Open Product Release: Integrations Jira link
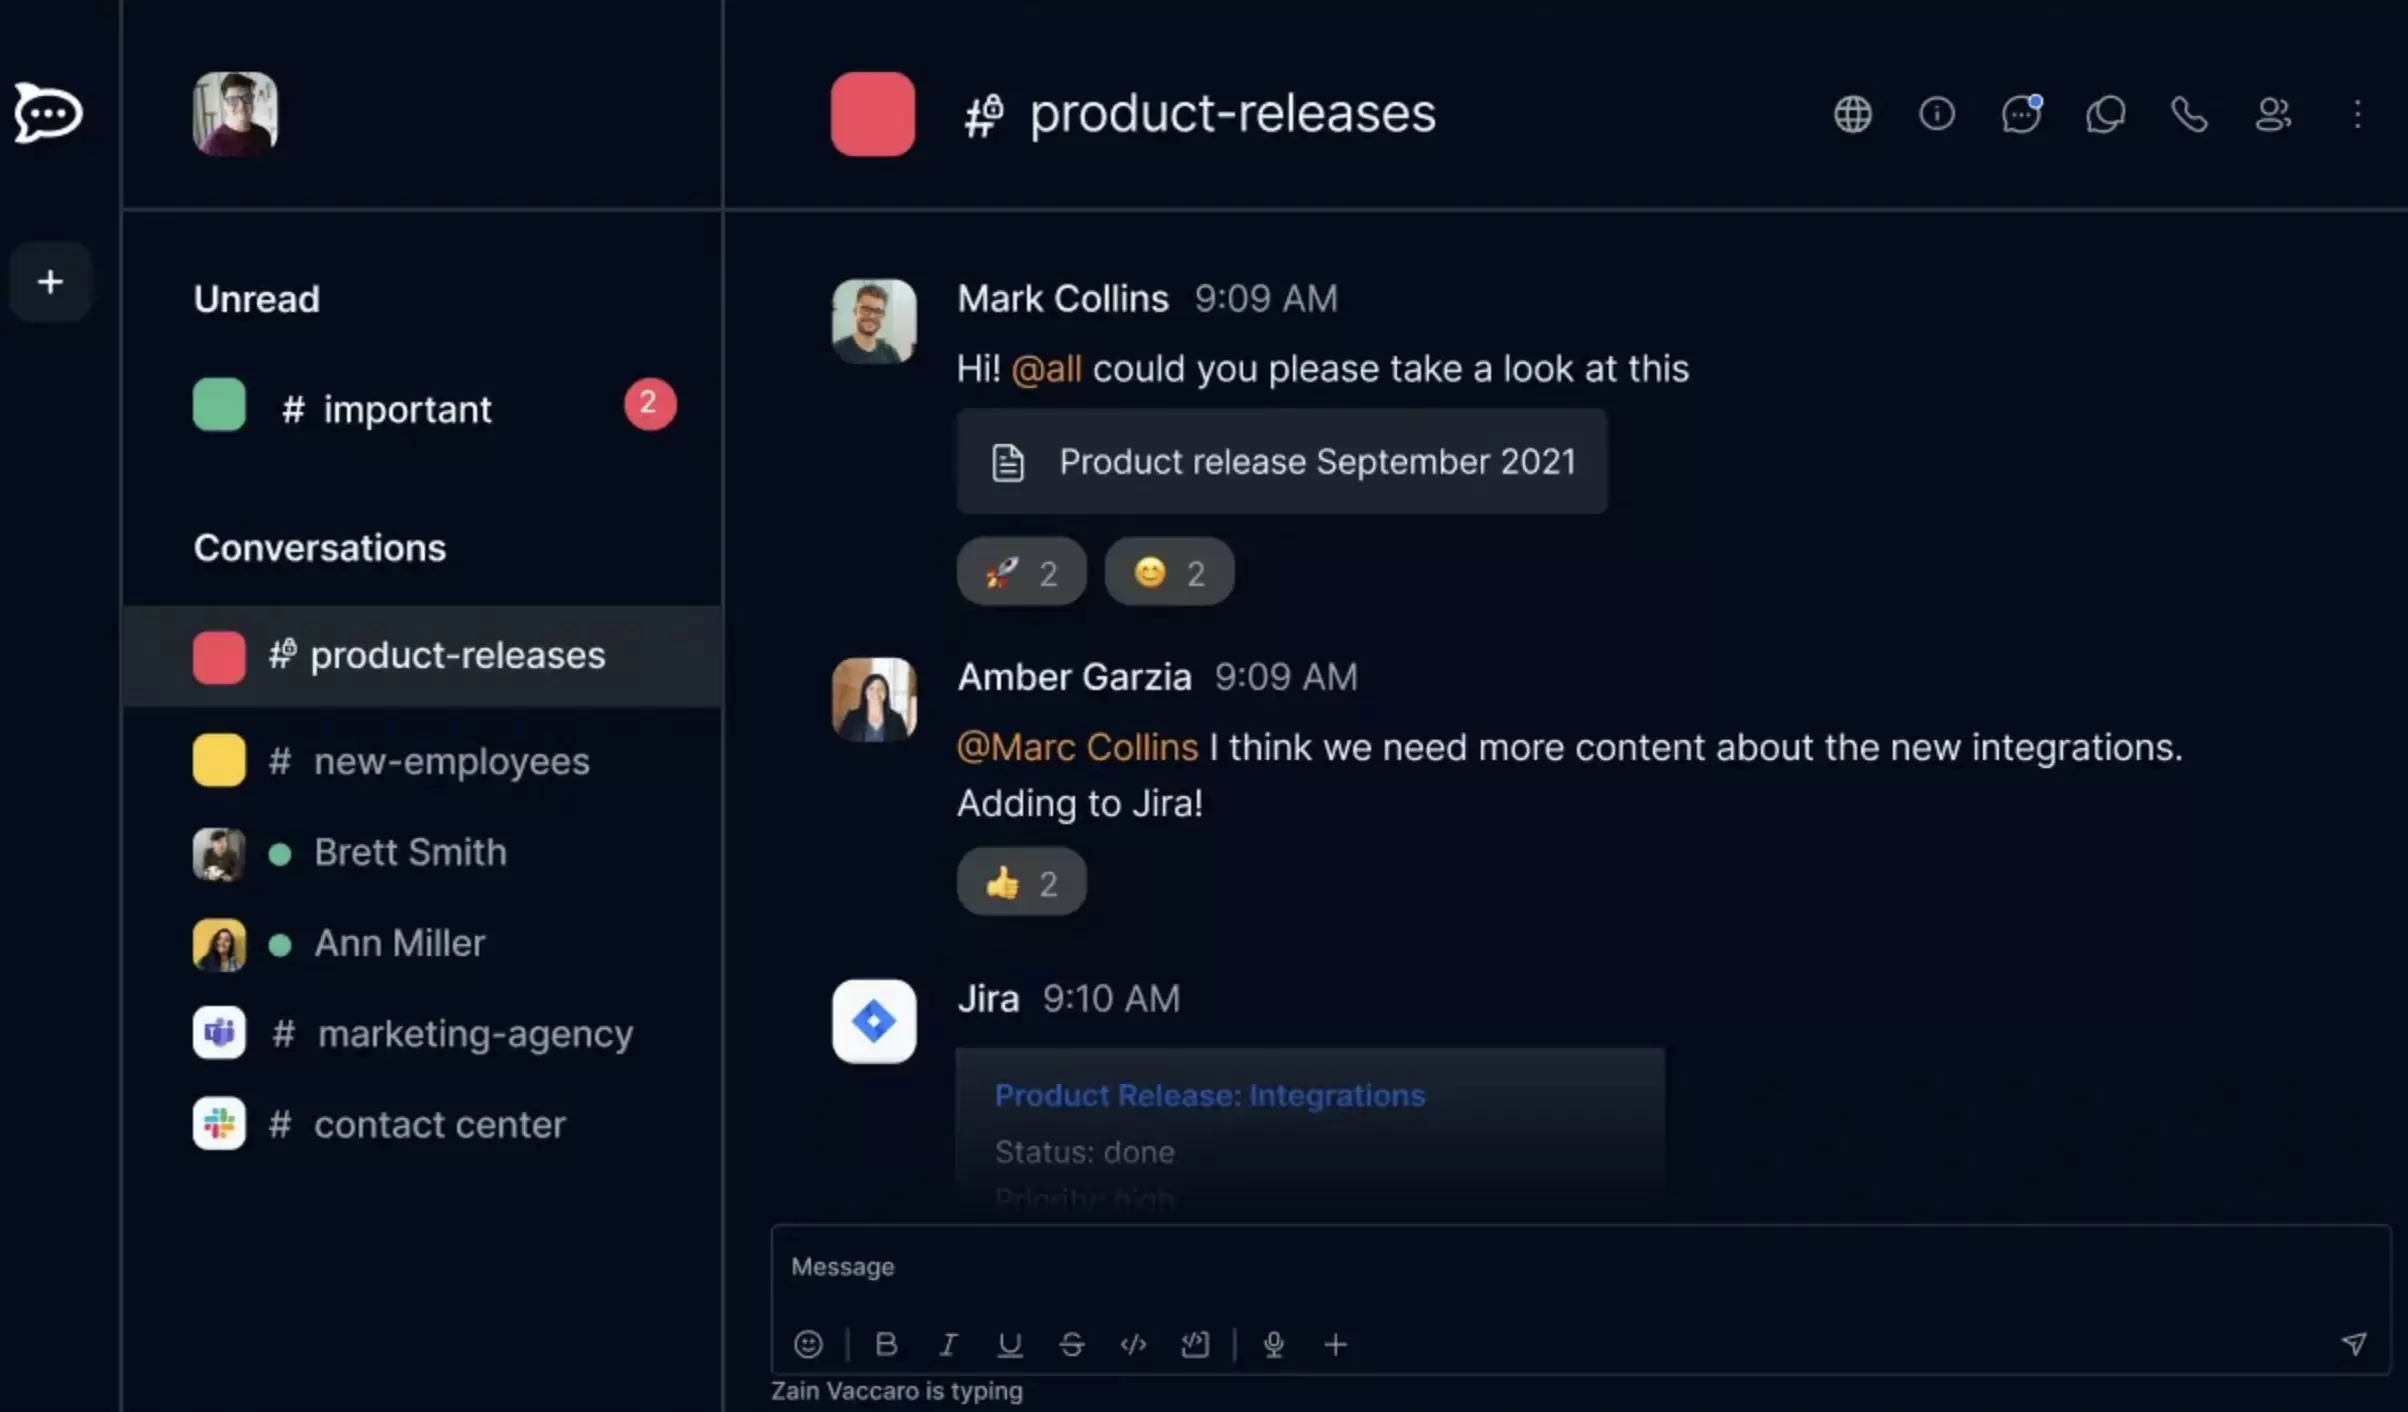 point(1210,1095)
